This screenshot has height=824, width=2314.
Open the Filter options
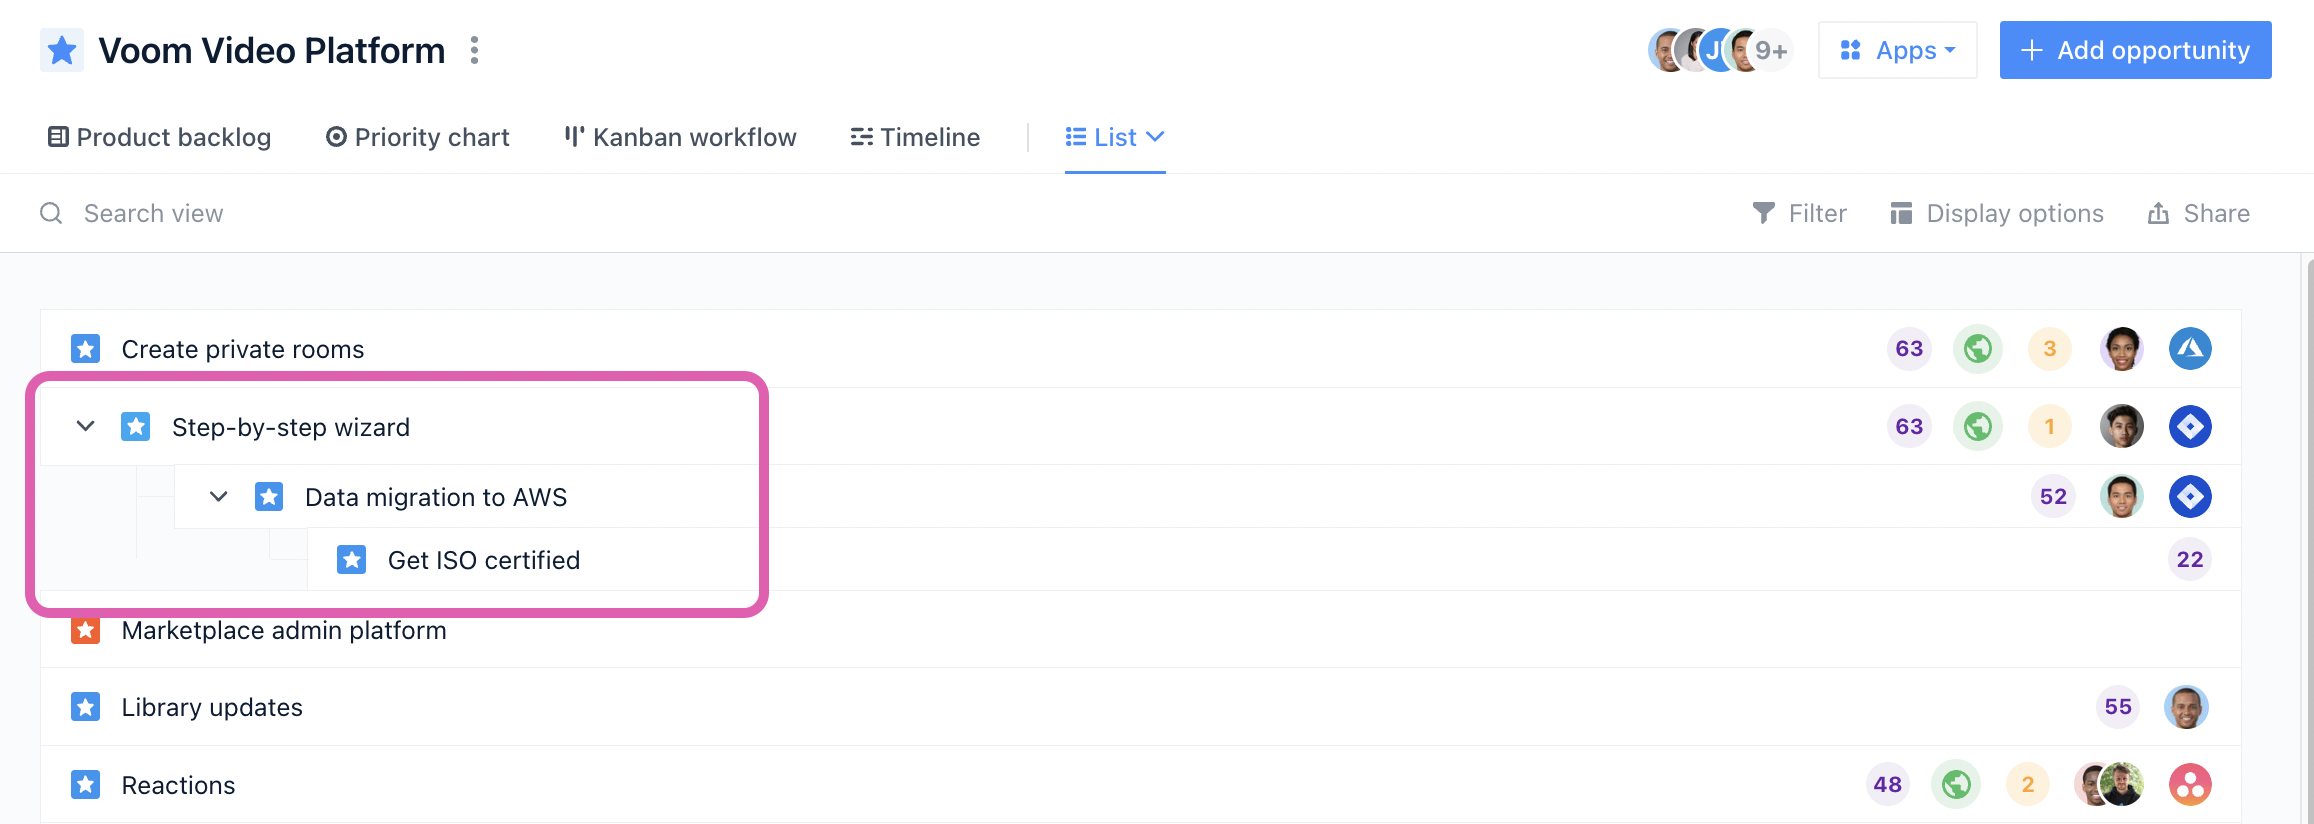point(1799,213)
